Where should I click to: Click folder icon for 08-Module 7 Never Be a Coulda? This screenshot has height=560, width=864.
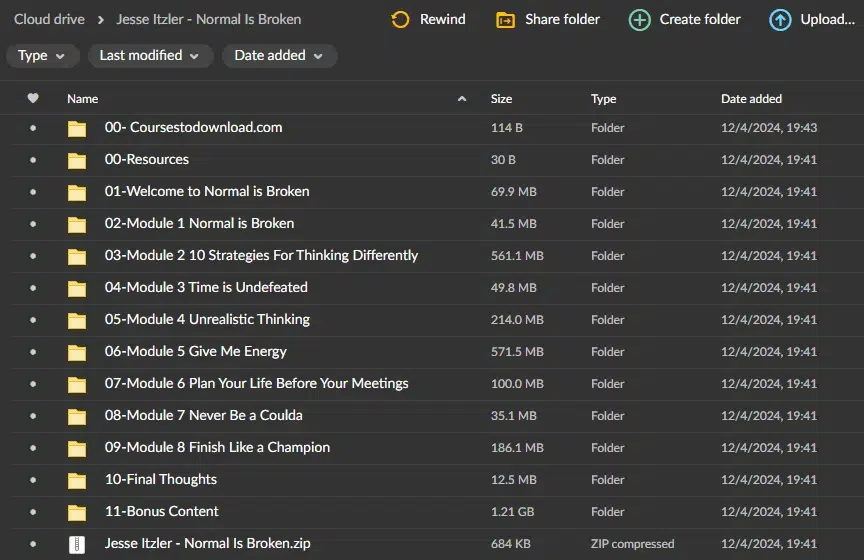77,416
